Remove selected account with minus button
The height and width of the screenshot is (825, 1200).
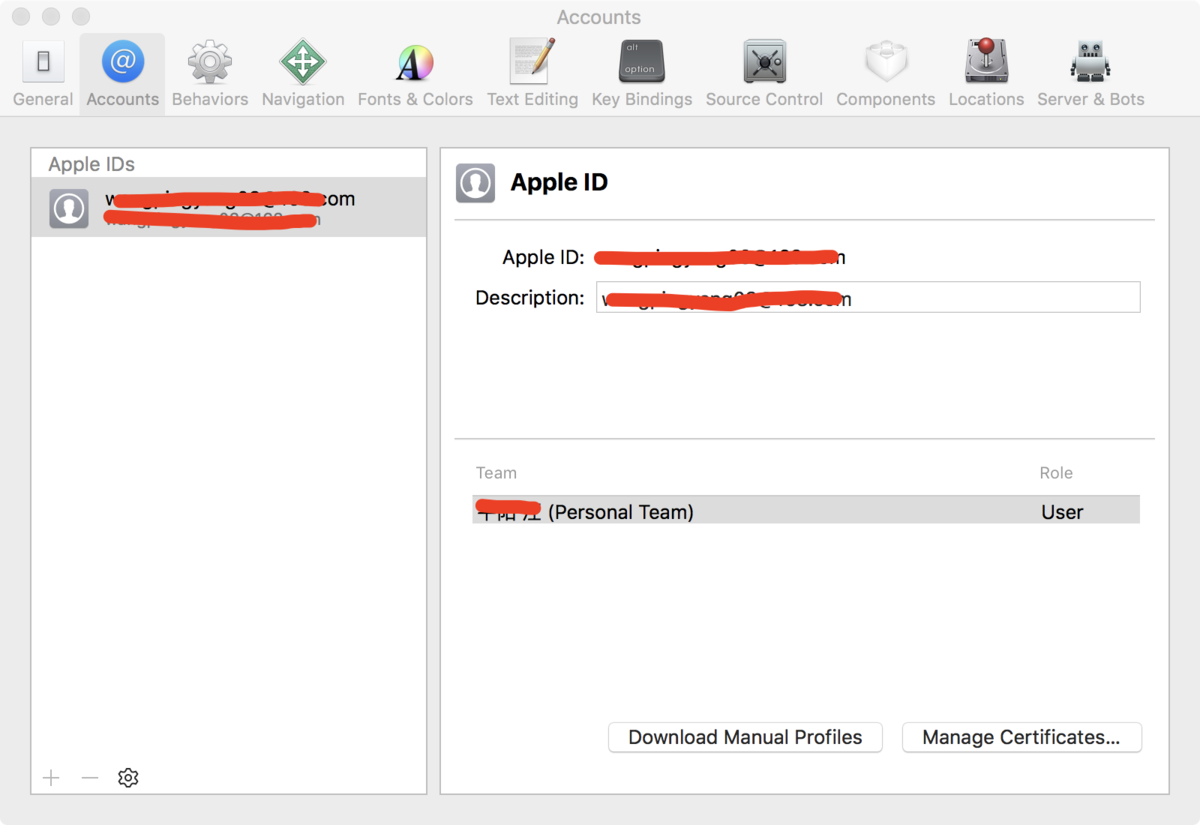(x=90, y=777)
